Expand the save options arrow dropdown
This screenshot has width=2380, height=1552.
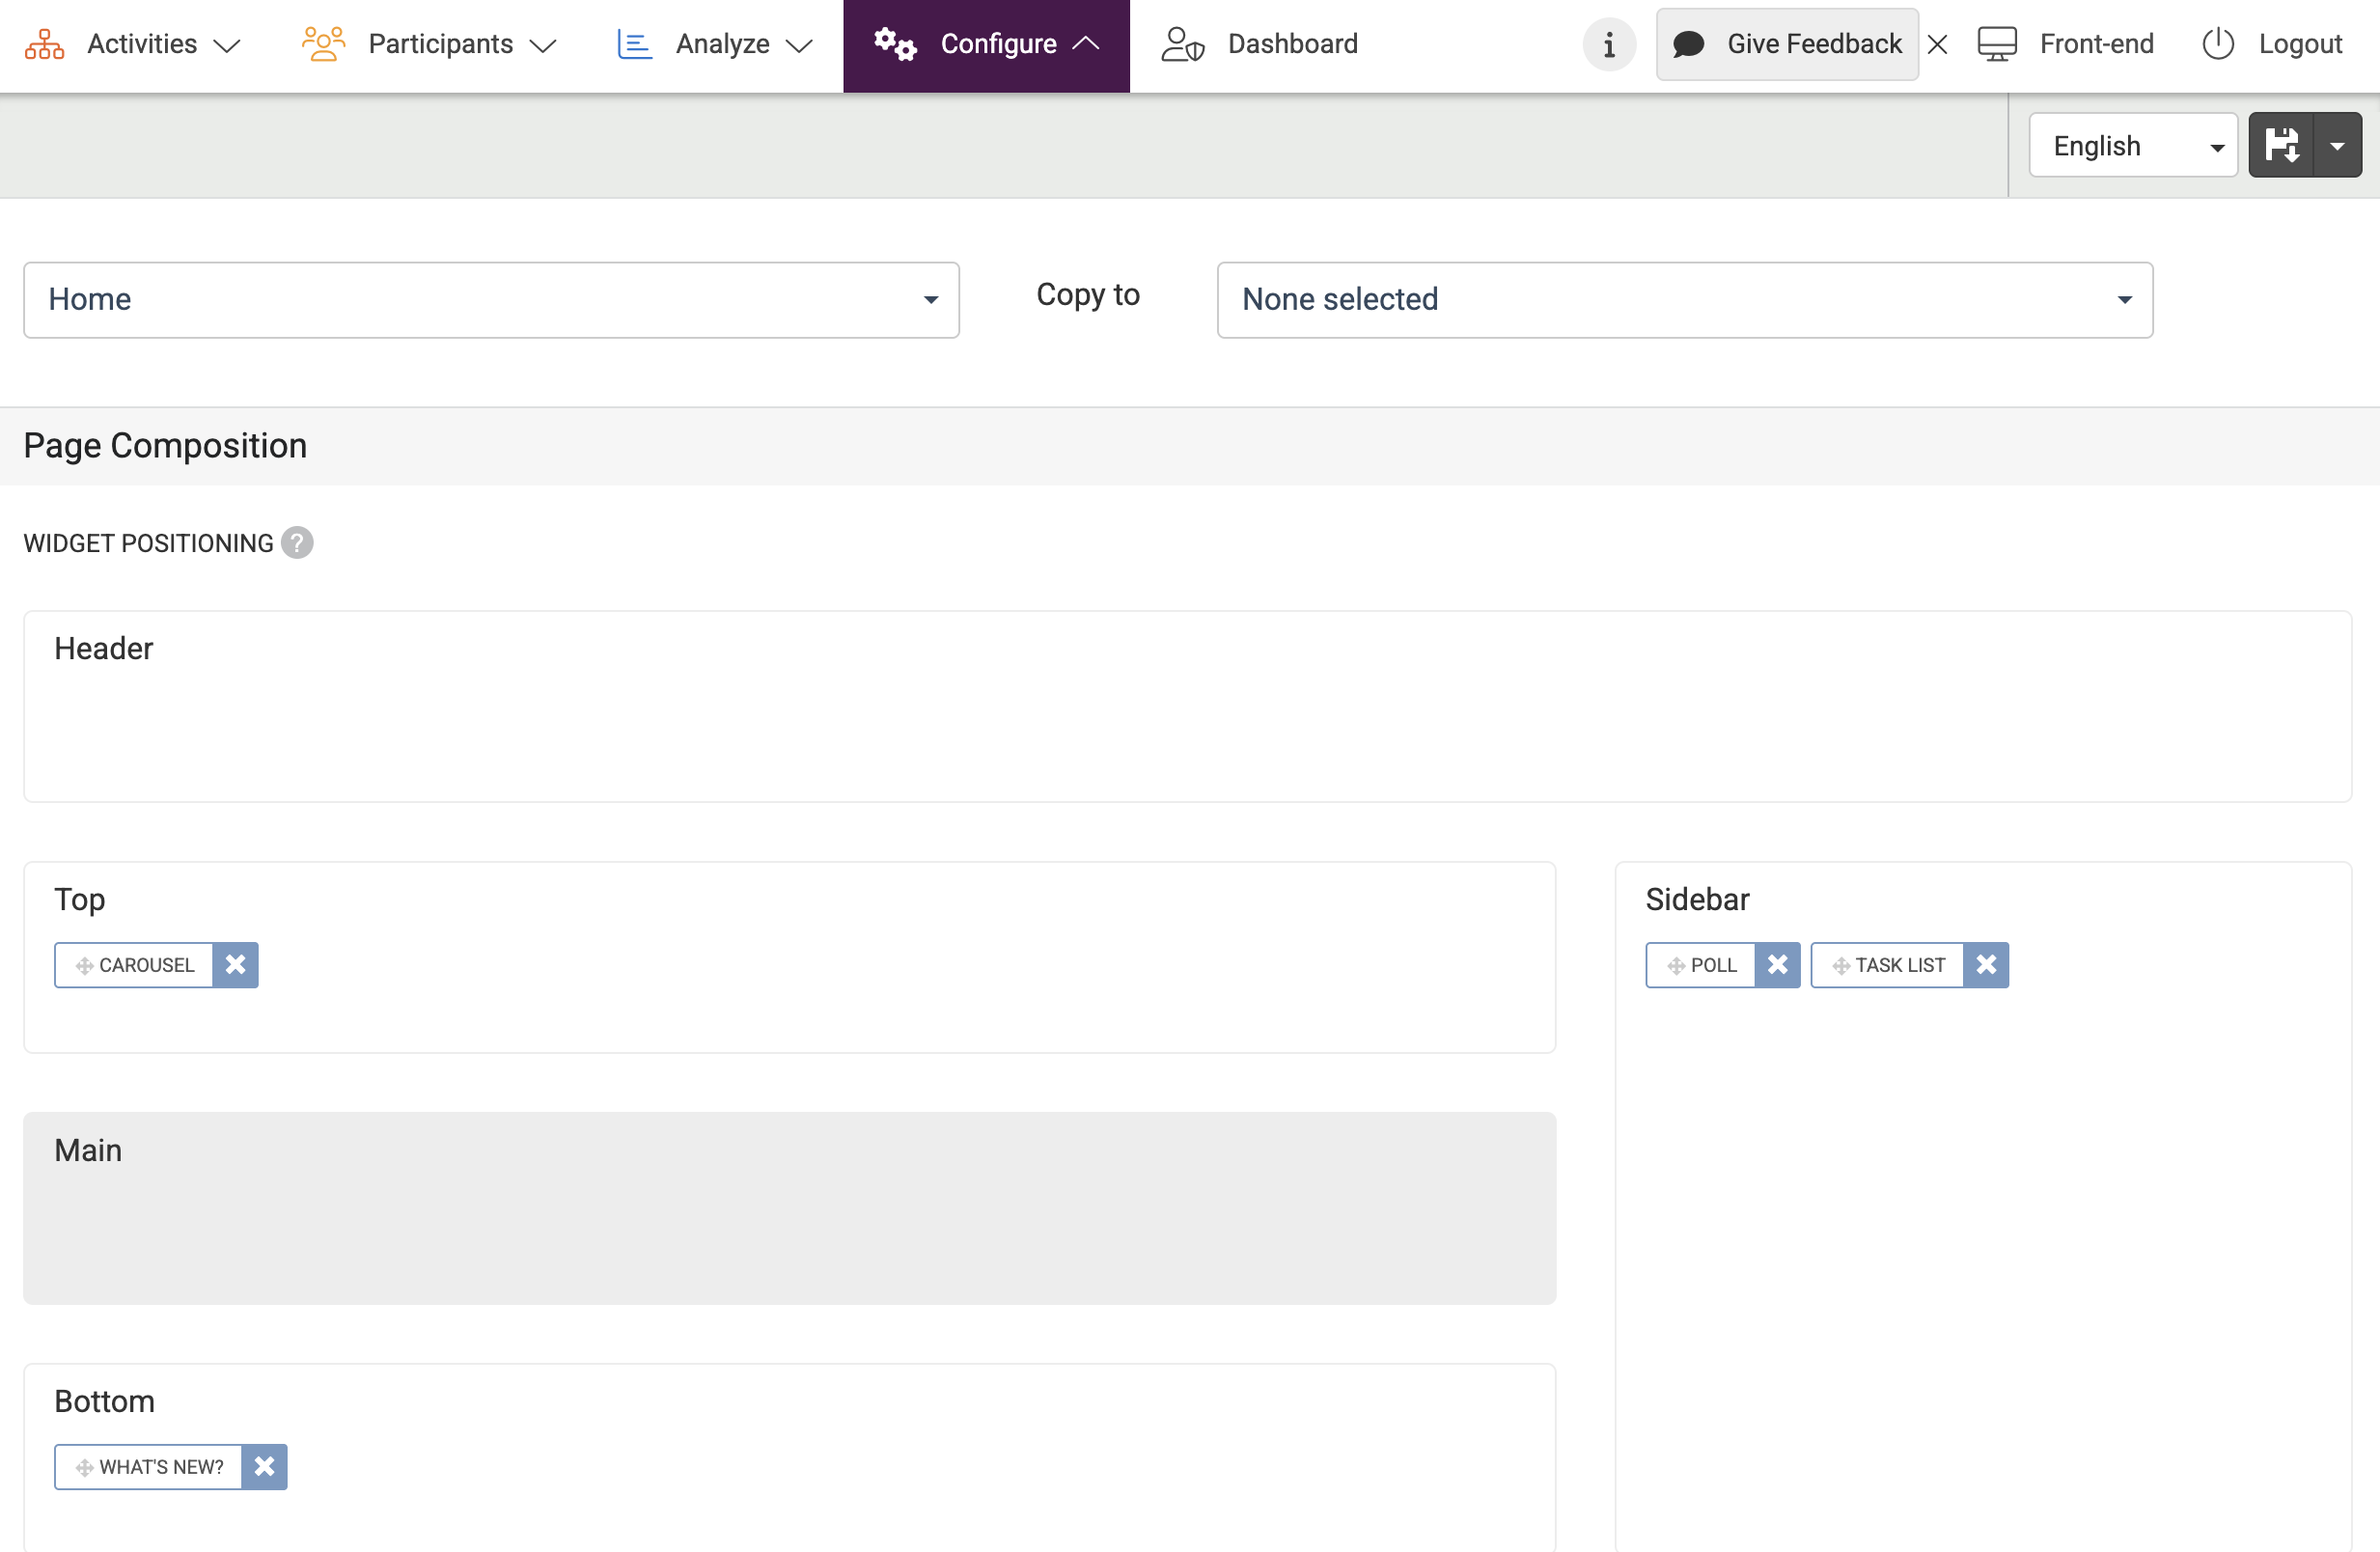(x=2338, y=145)
